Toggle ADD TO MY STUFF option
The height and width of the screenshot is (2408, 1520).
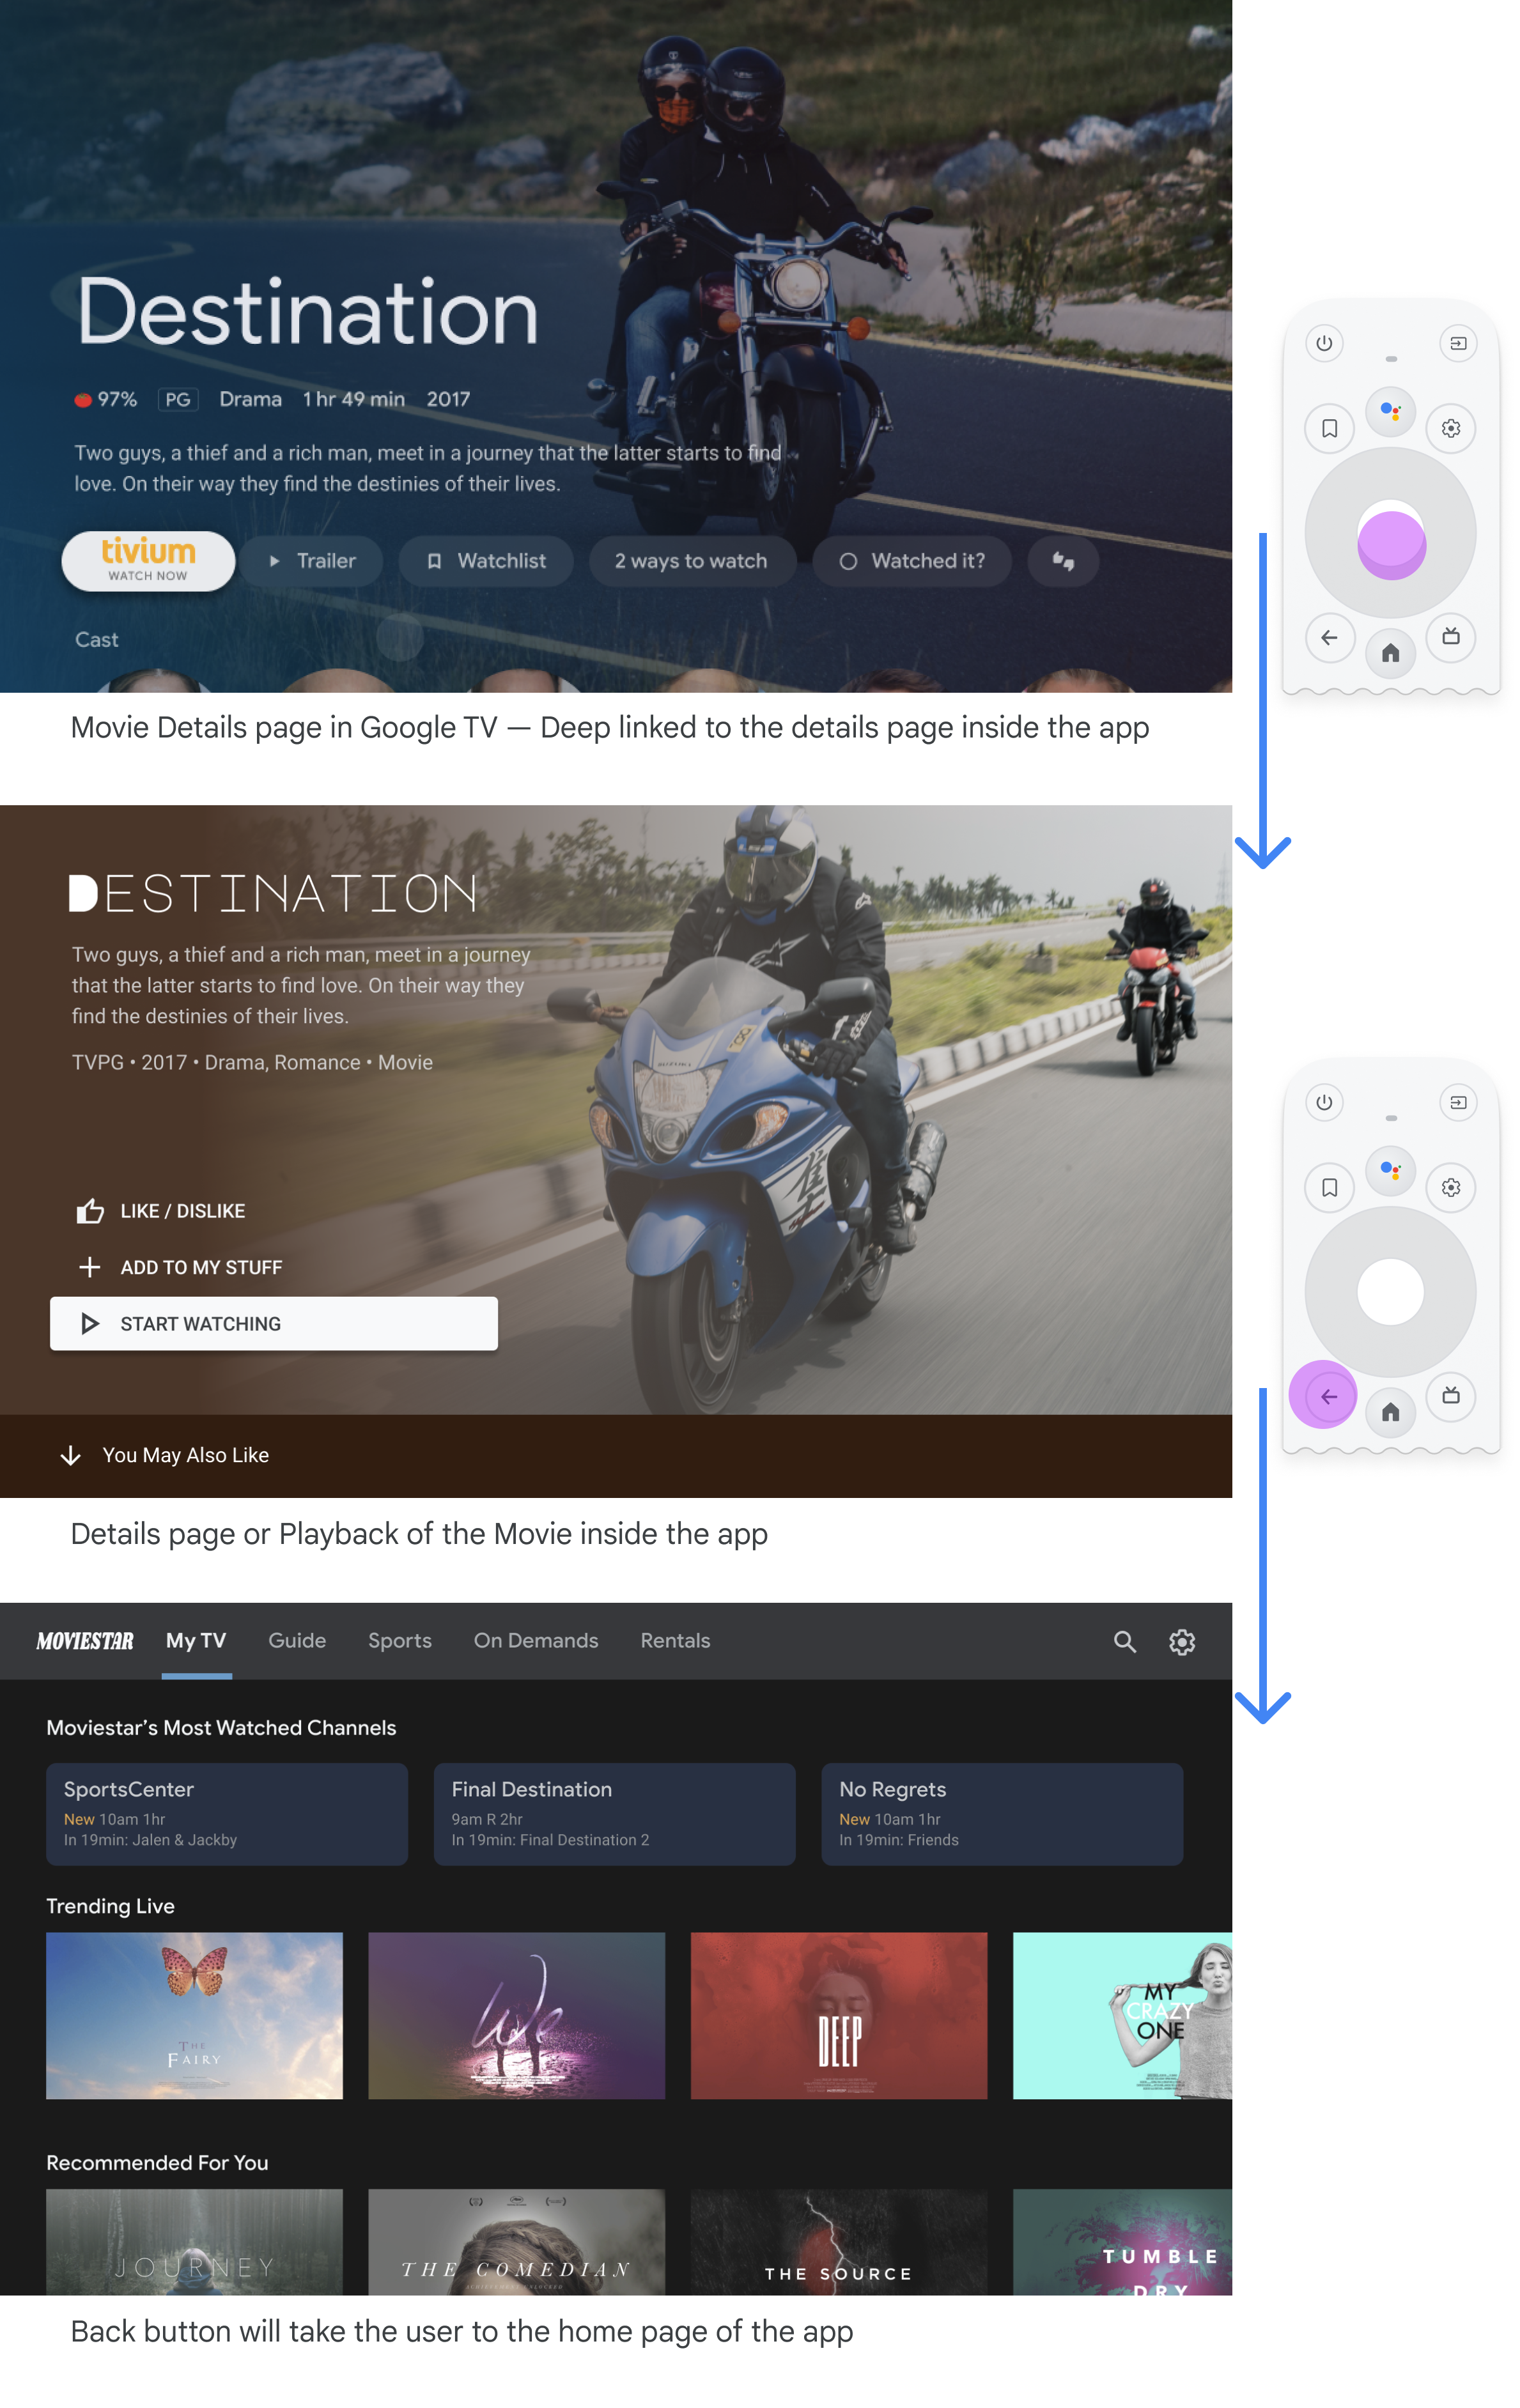pyautogui.click(x=178, y=1265)
